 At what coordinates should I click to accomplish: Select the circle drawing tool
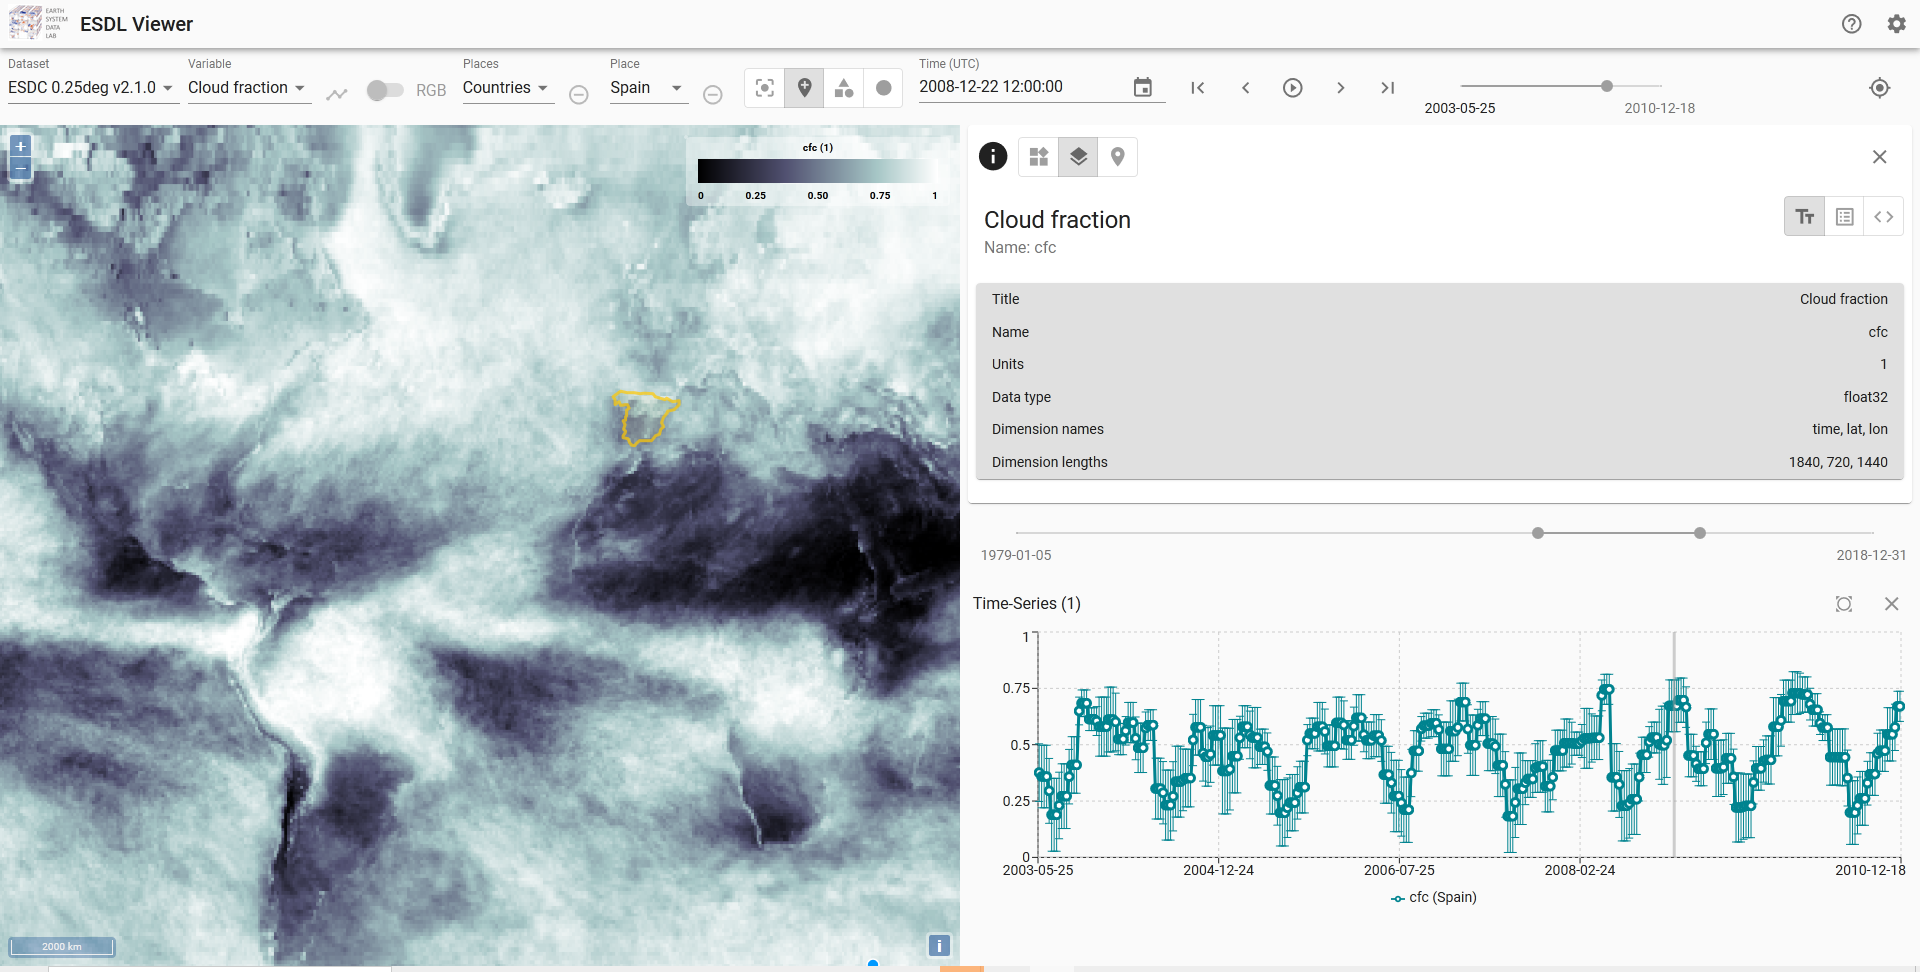[883, 88]
